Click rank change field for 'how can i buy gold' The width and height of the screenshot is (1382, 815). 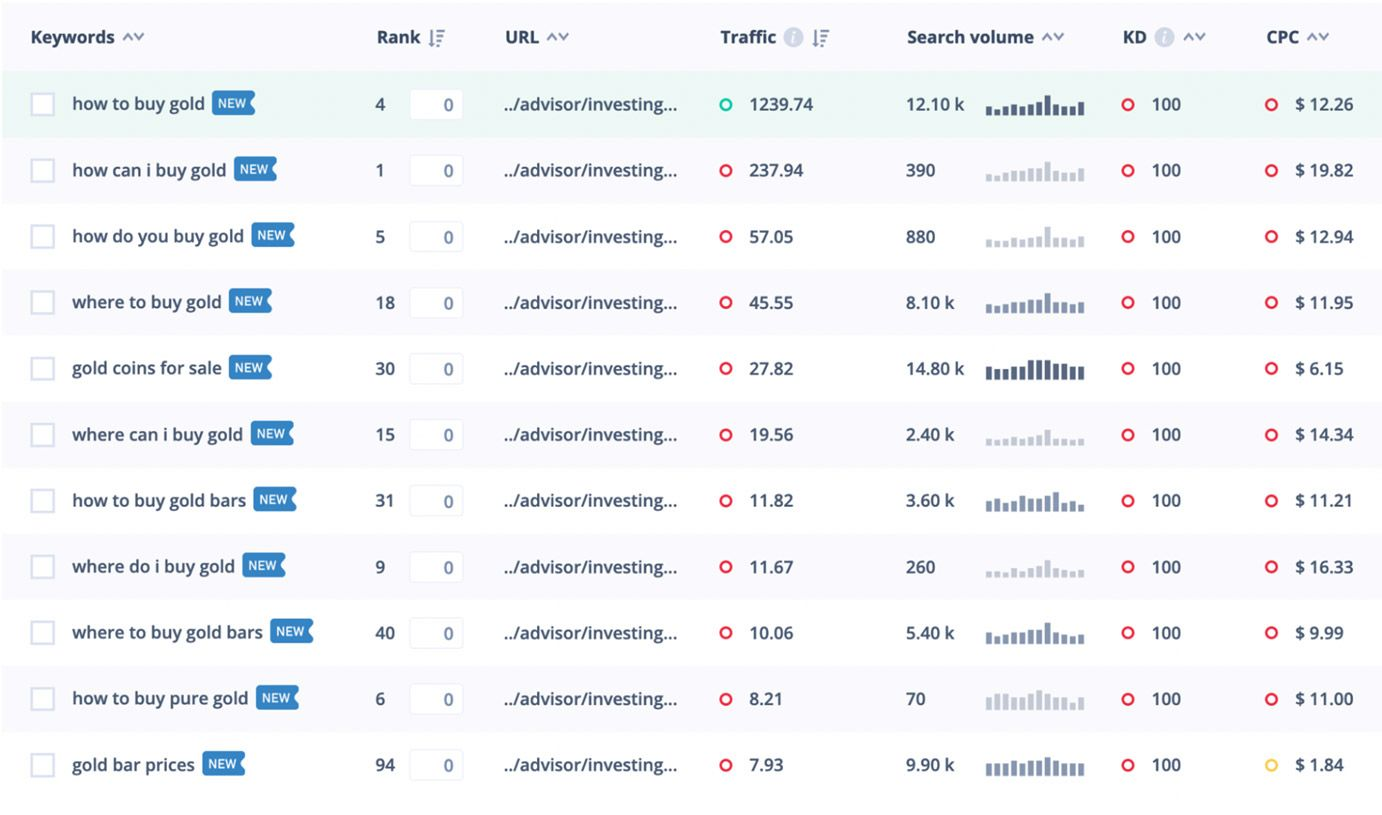click(436, 170)
